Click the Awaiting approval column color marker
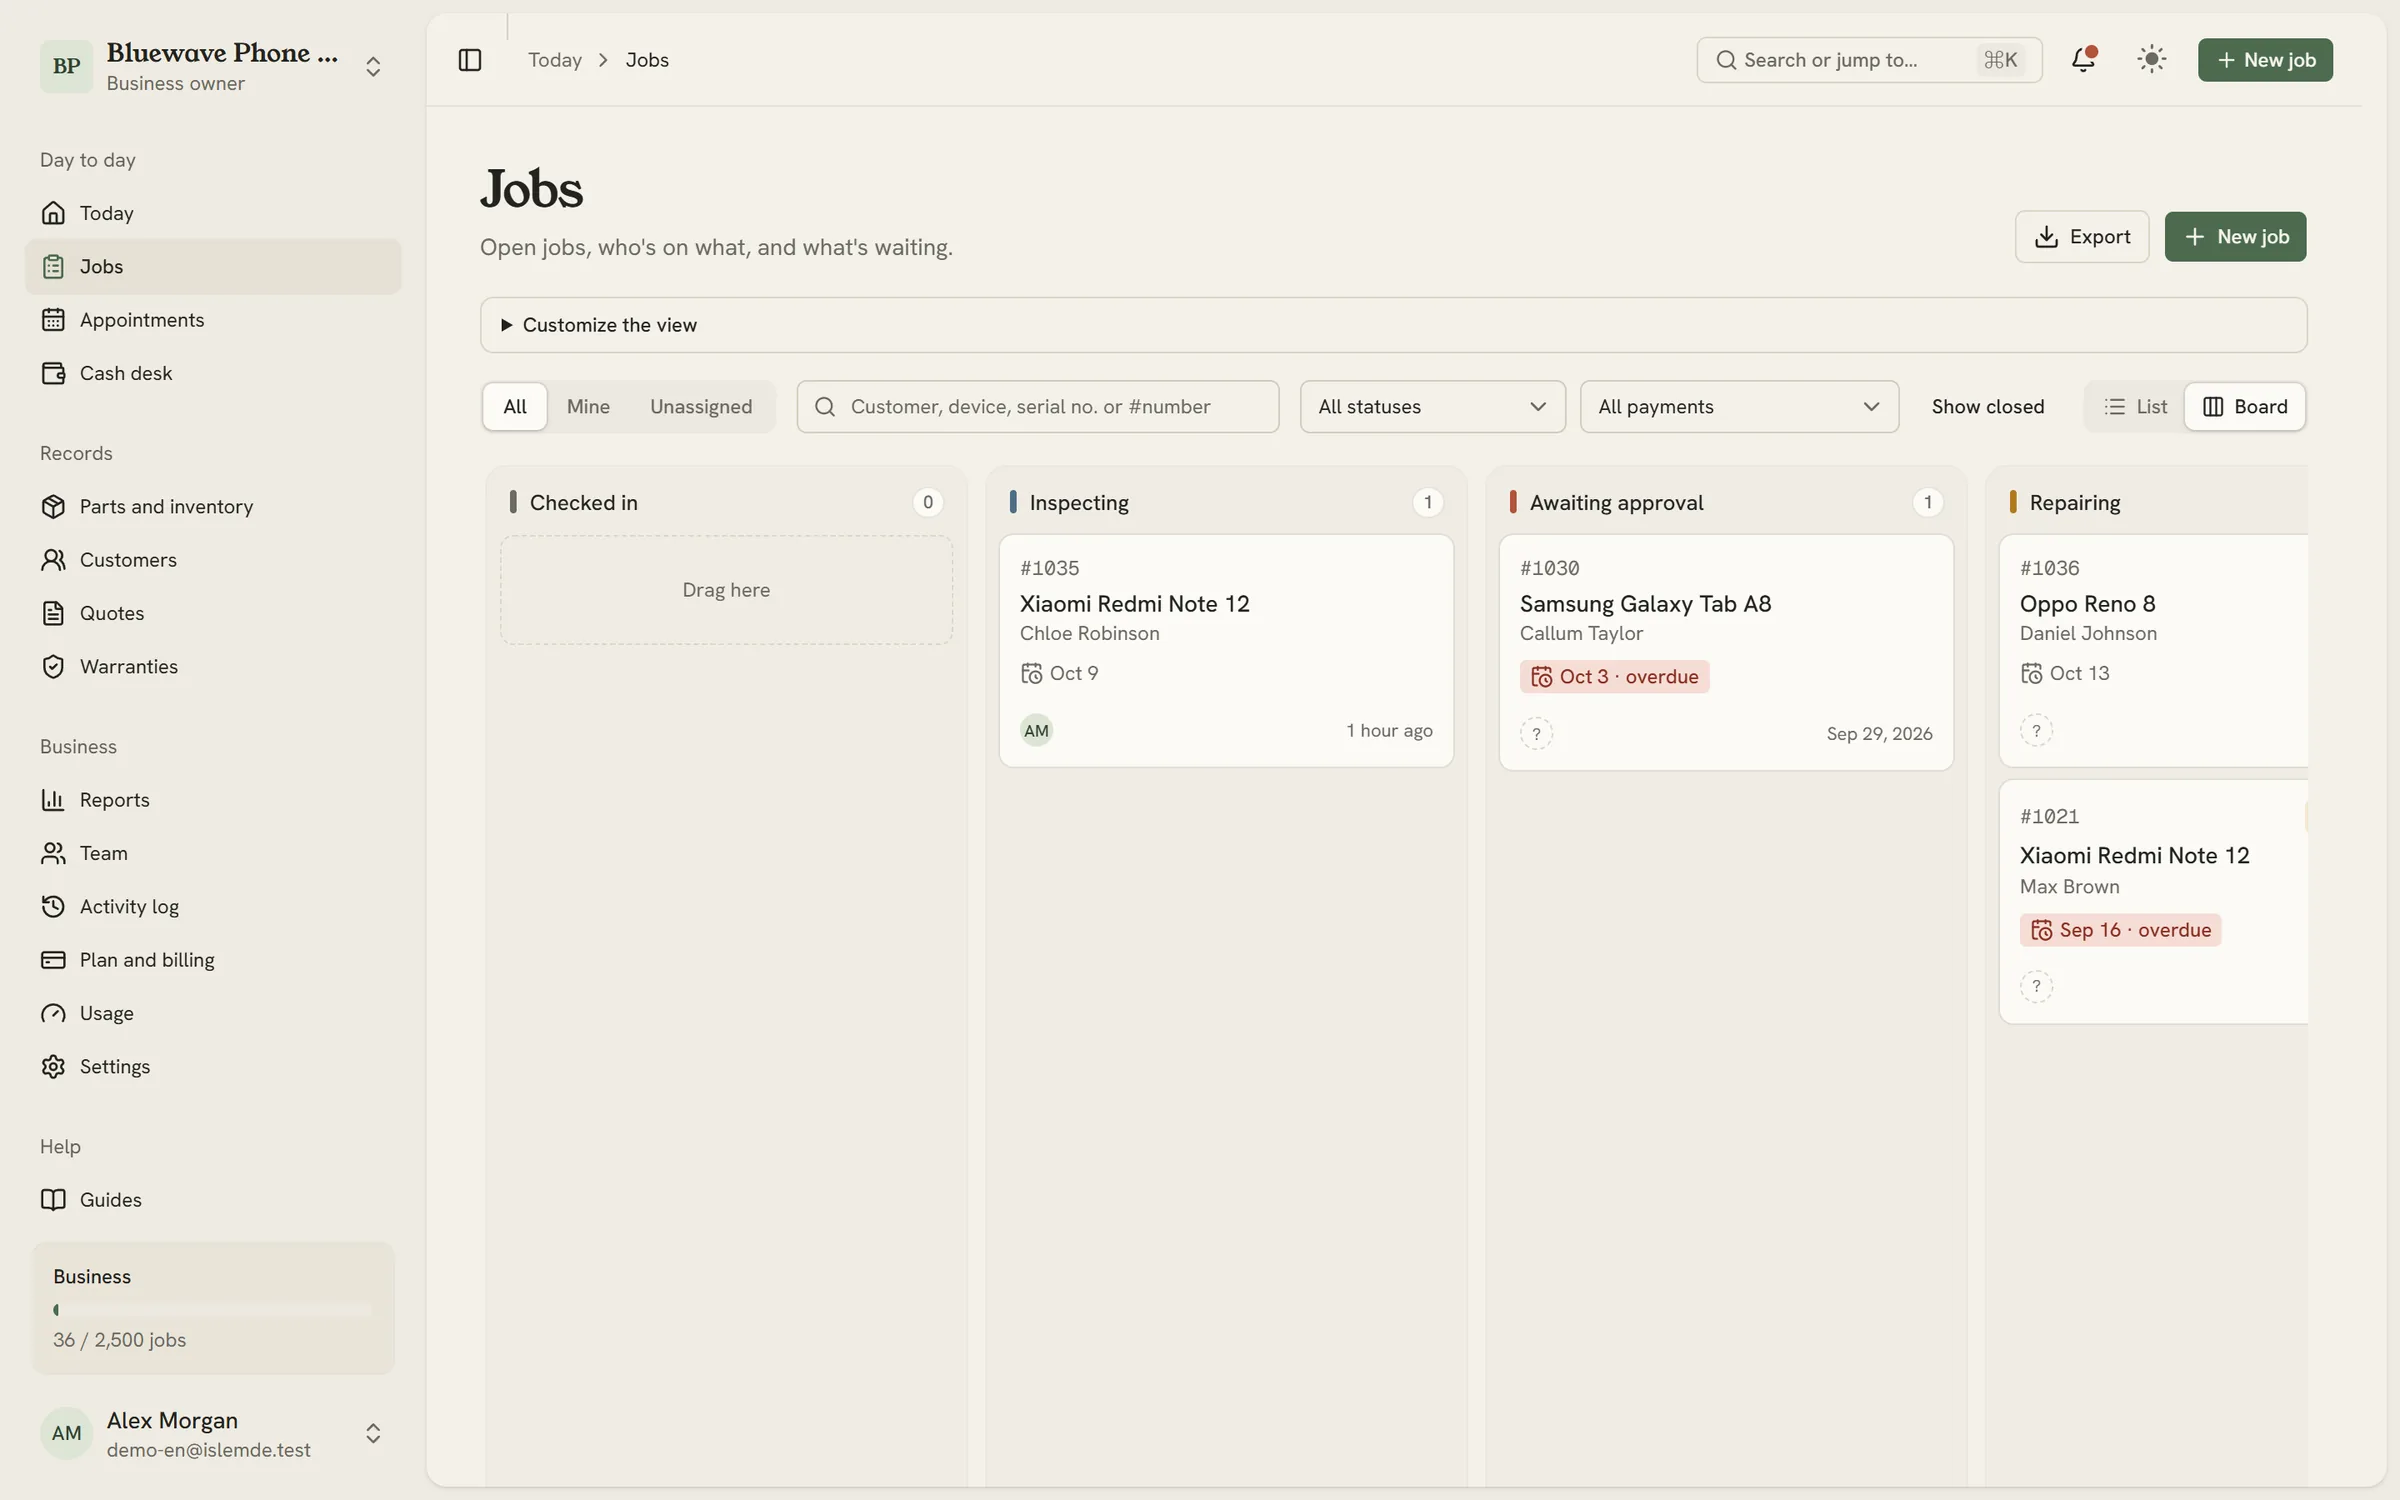Viewport: 2400px width, 1500px height. pos(1513,502)
